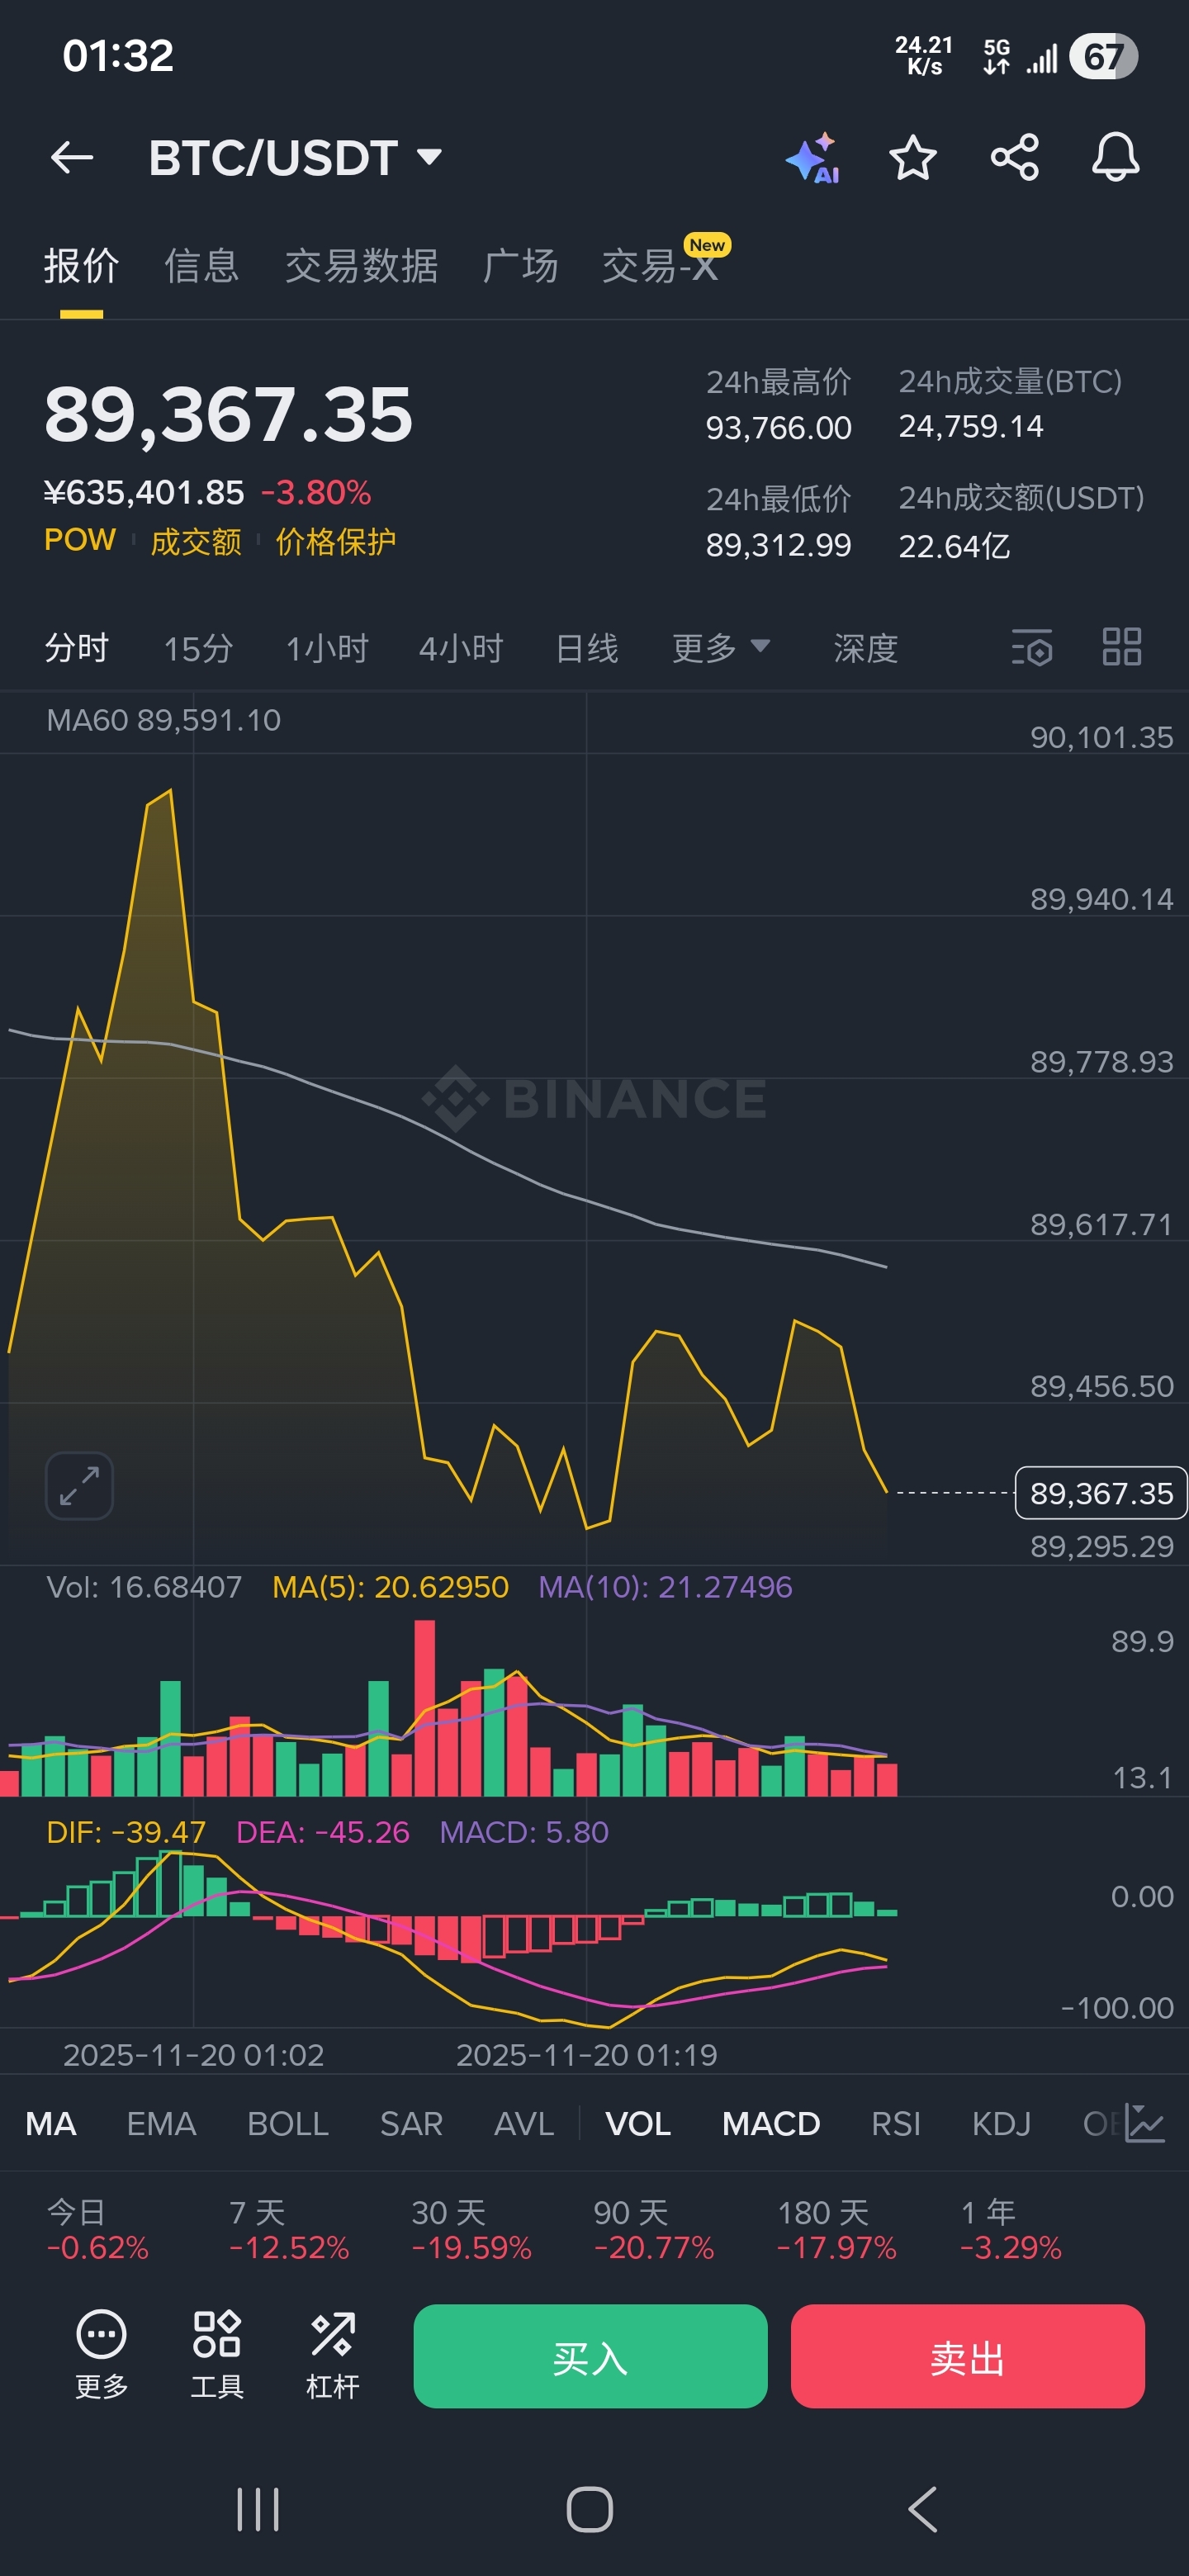1189x2576 pixels.
Task: Open chart settings icon
Action: click(x=1031, y=648)
